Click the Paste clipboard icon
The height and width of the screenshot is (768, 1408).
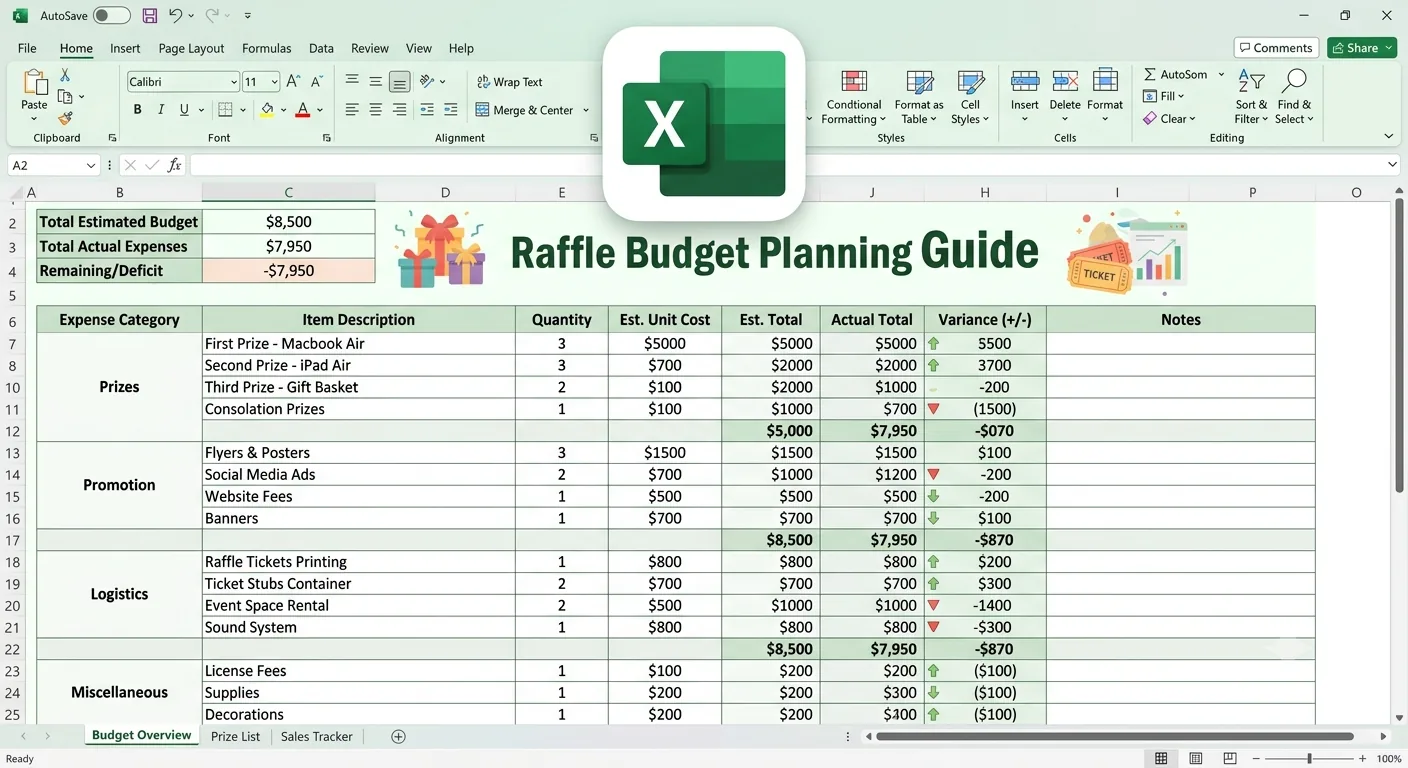pos(35,83)
